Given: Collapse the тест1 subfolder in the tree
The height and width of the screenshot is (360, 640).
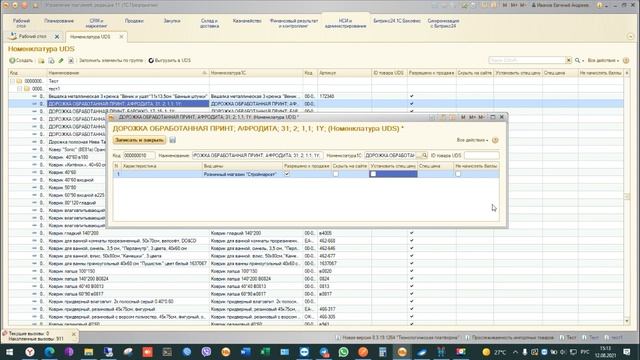Looking at the screenshot, I should click(x=19, y=89).
